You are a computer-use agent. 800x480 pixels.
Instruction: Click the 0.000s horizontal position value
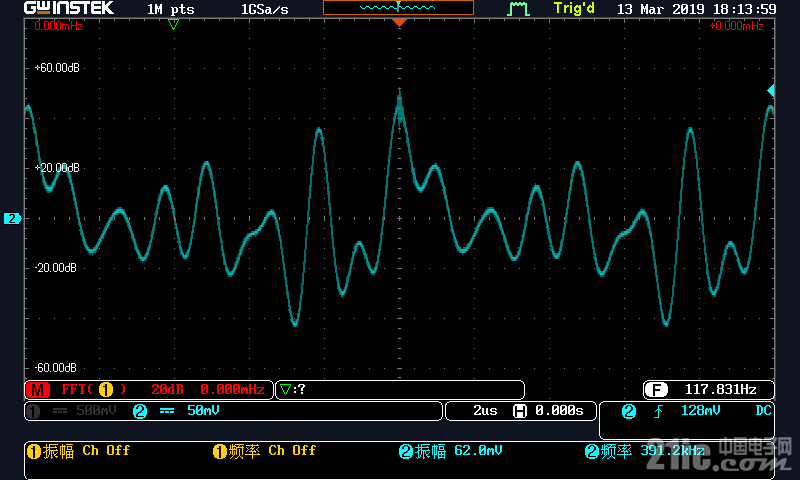point(559,411)
